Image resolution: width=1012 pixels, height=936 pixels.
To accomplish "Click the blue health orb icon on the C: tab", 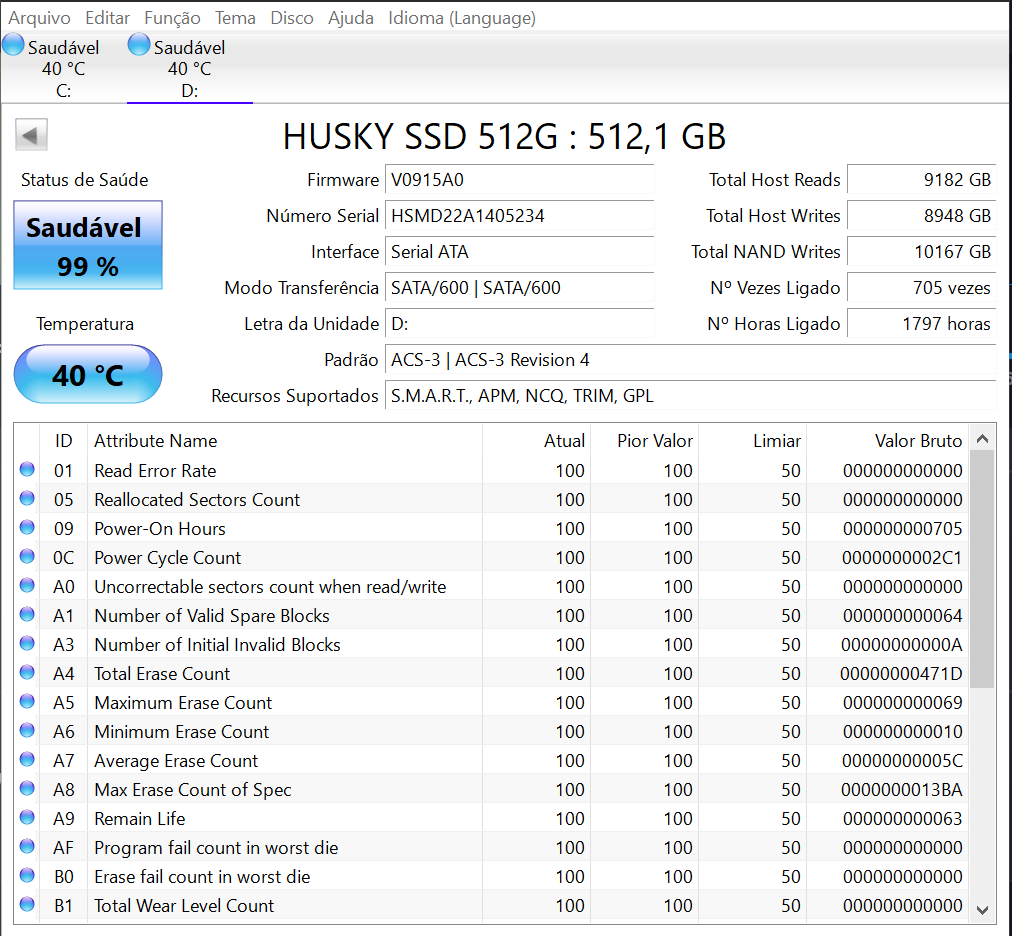I will (x=14, y=45).
